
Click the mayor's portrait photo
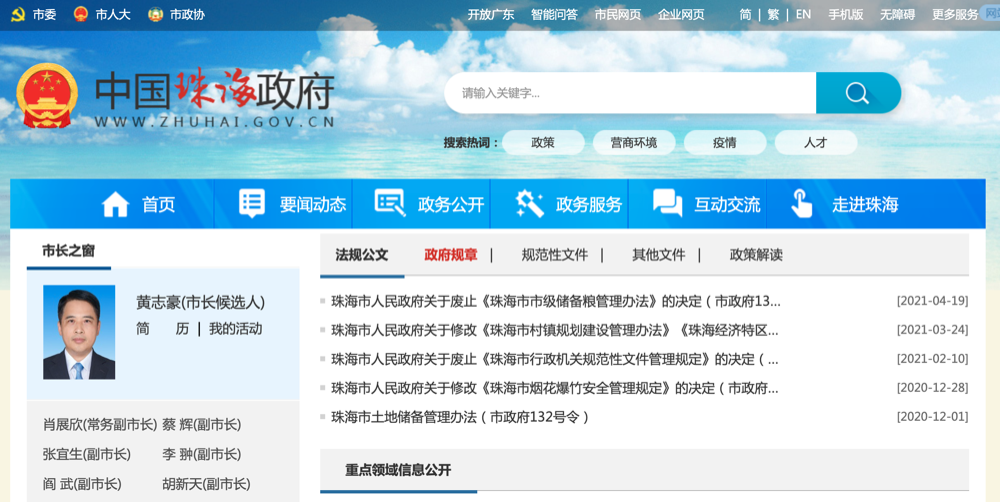coord(79,332)
